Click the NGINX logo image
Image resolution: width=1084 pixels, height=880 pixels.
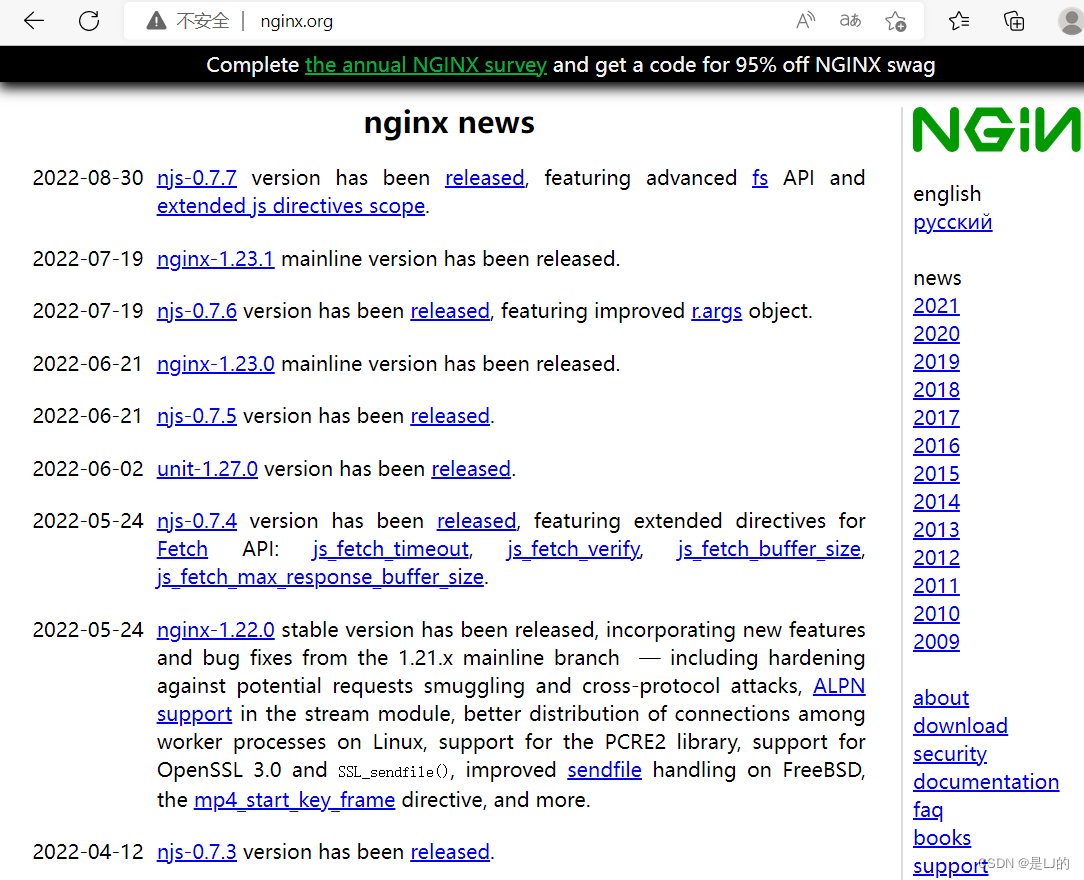click(996, 127)
